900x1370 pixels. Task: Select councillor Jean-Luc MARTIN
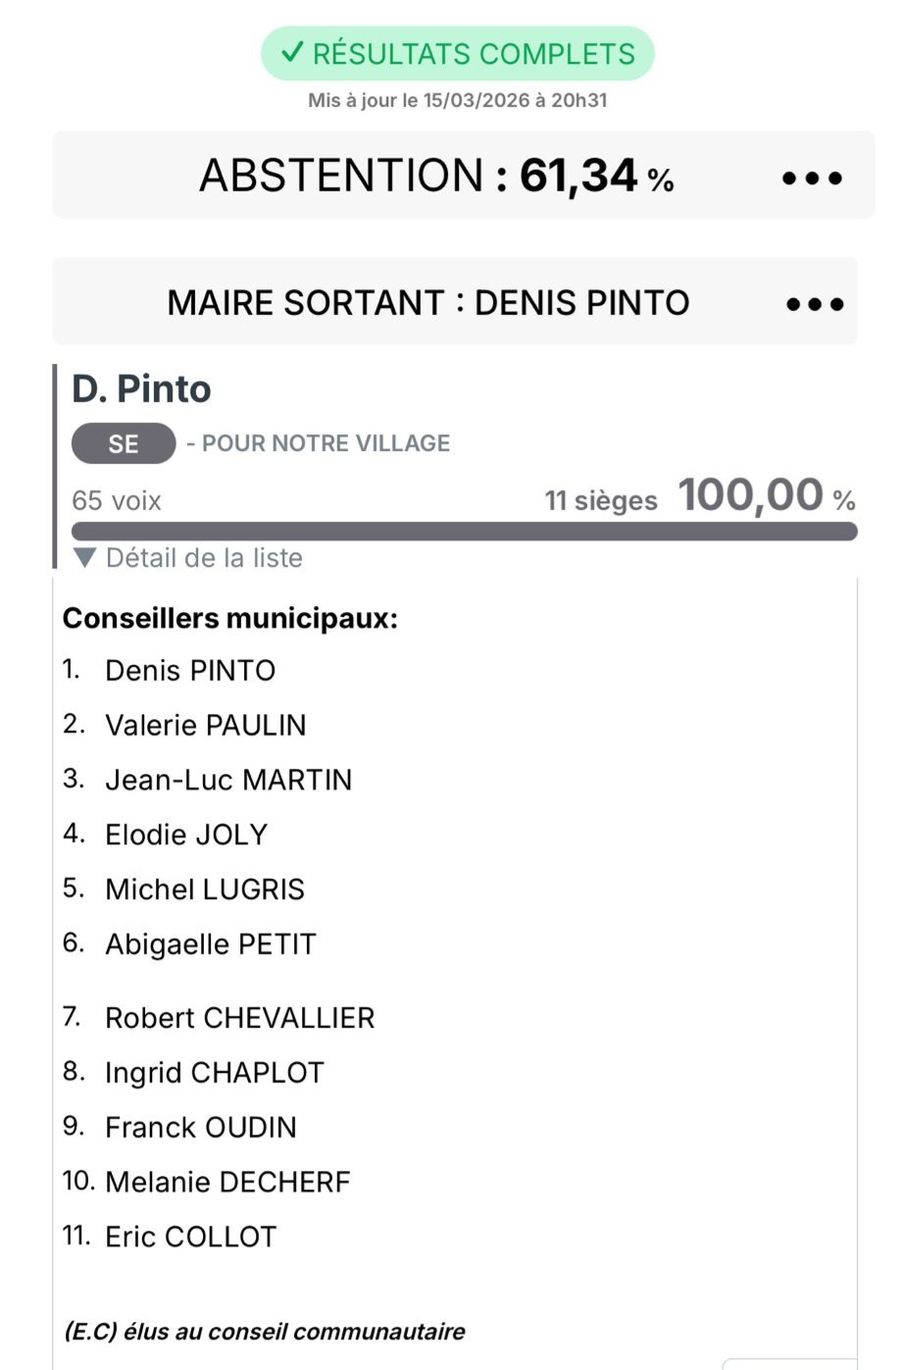228,780
